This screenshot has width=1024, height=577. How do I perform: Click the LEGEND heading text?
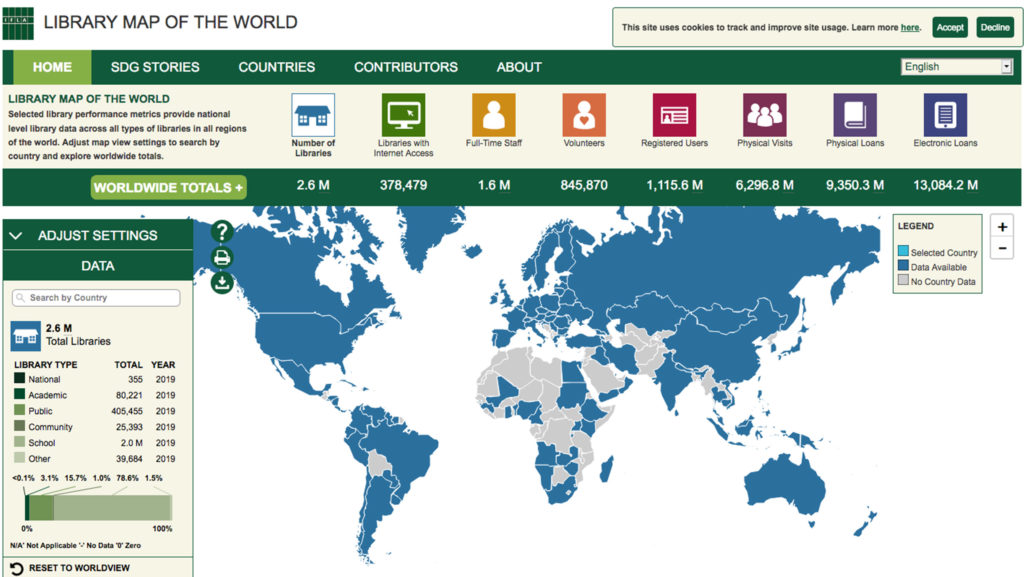[x=916, y=226]
